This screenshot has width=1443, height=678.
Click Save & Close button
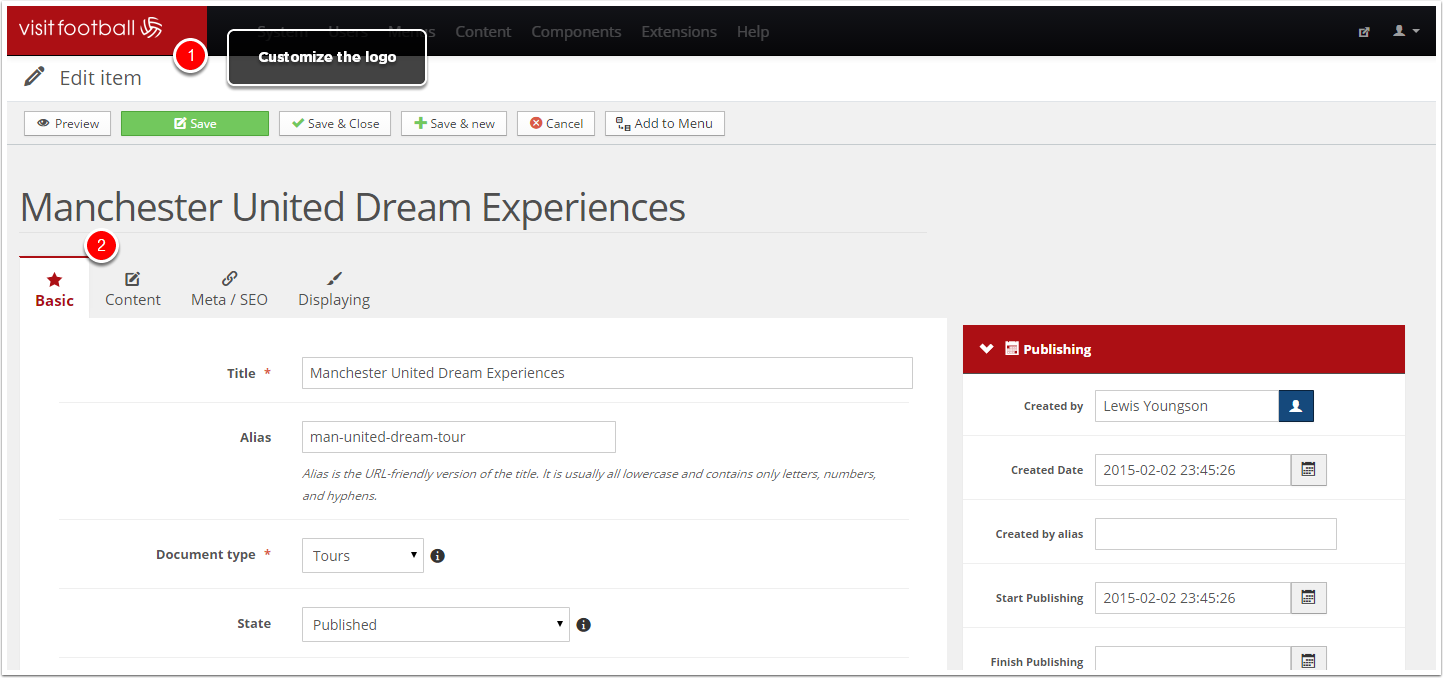pos(335,124)
